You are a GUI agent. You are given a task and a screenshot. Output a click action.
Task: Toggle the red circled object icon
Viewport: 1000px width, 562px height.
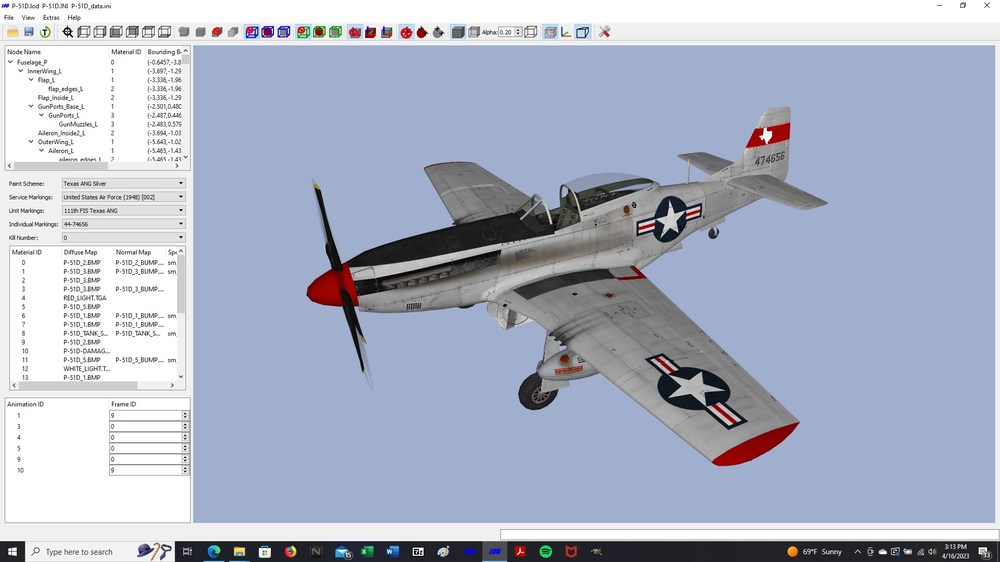pyautogui.click(x=406, y=32)
